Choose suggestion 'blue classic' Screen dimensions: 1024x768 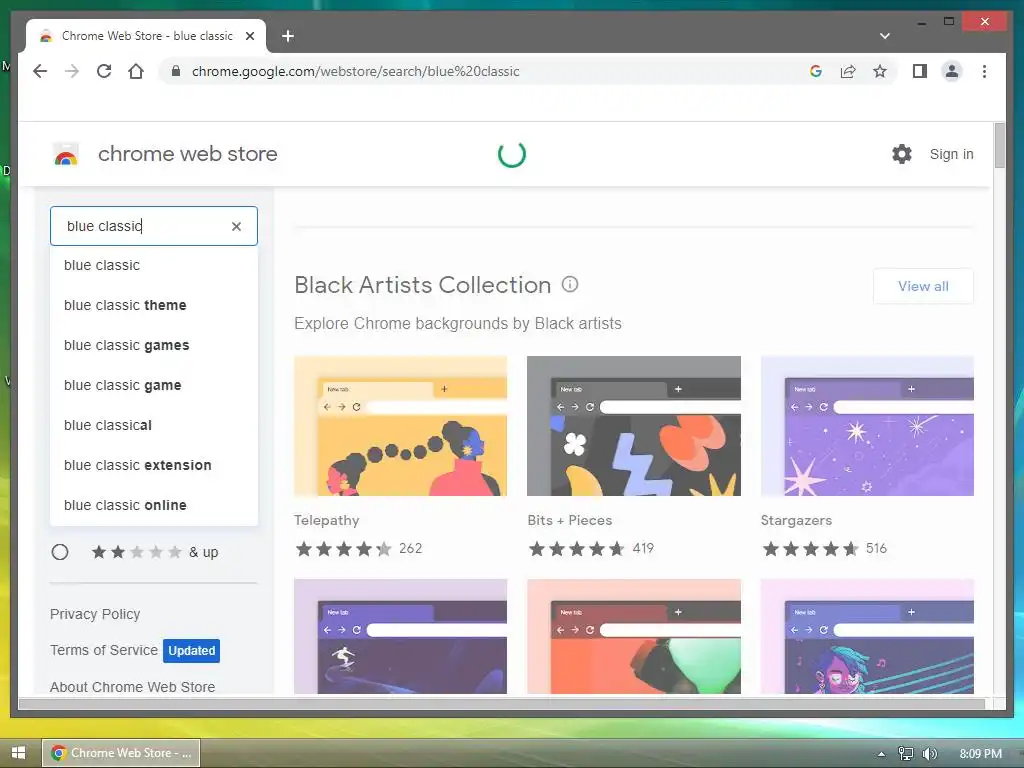pyautogui.click(x=154, y=265)
